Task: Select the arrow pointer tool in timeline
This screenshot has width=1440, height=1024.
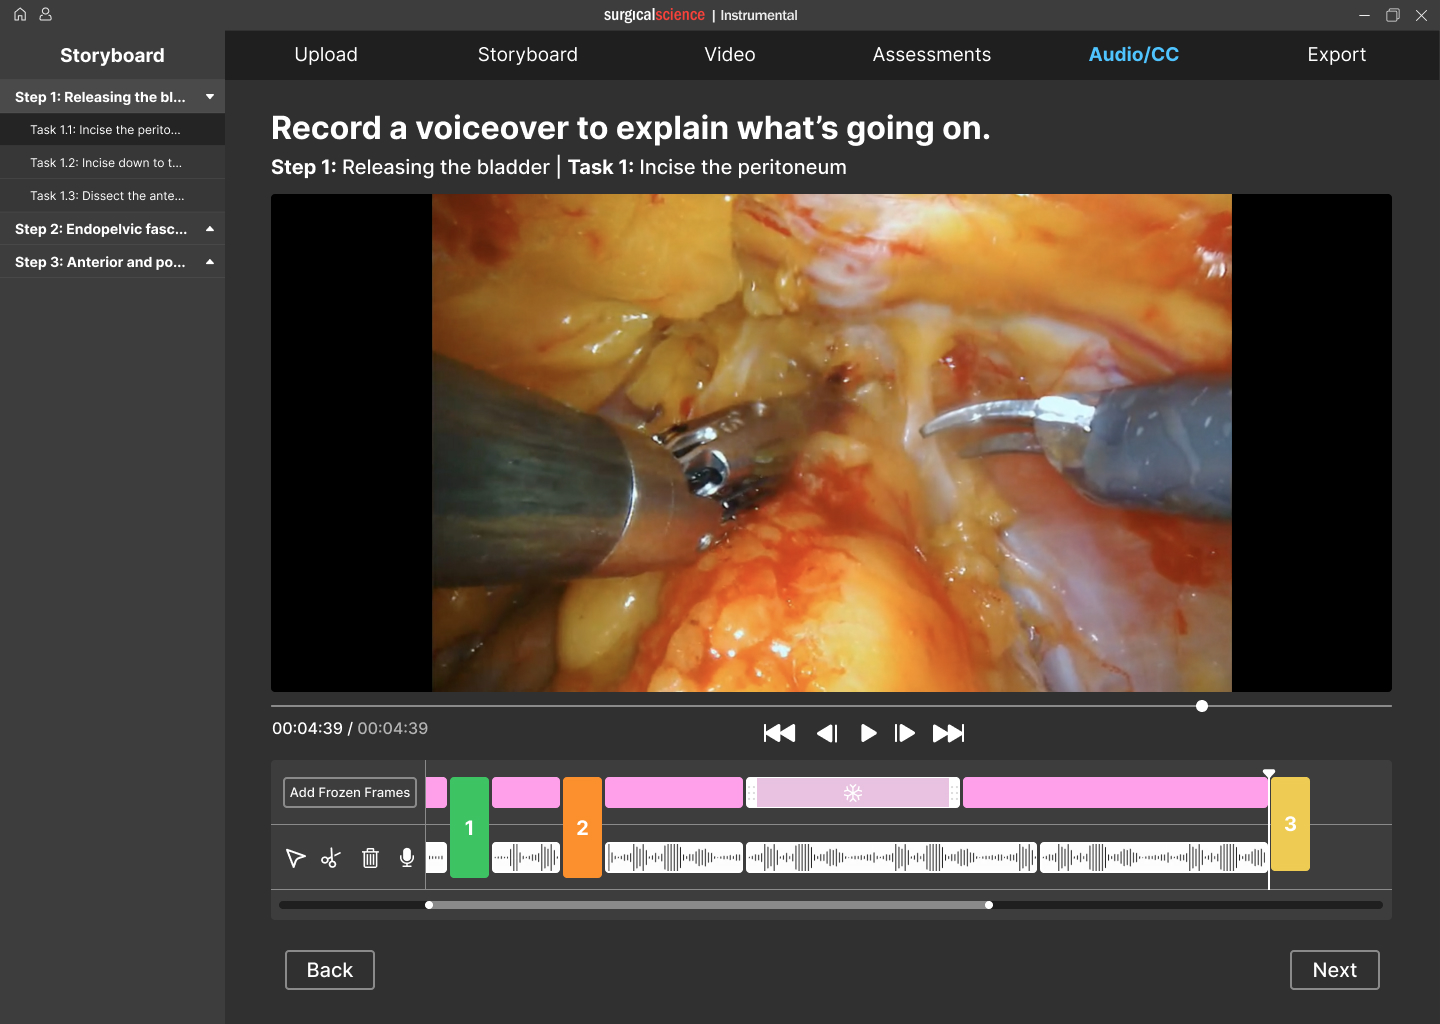Action: click(295, 858)
